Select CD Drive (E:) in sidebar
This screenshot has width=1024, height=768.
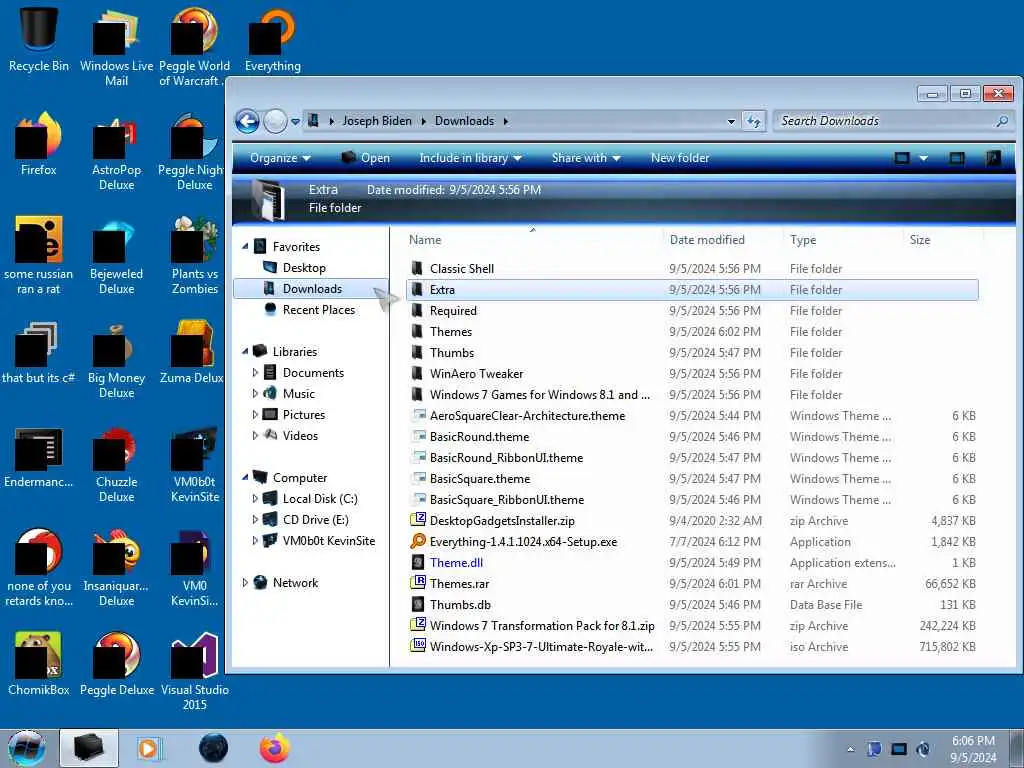coord(315,520)
